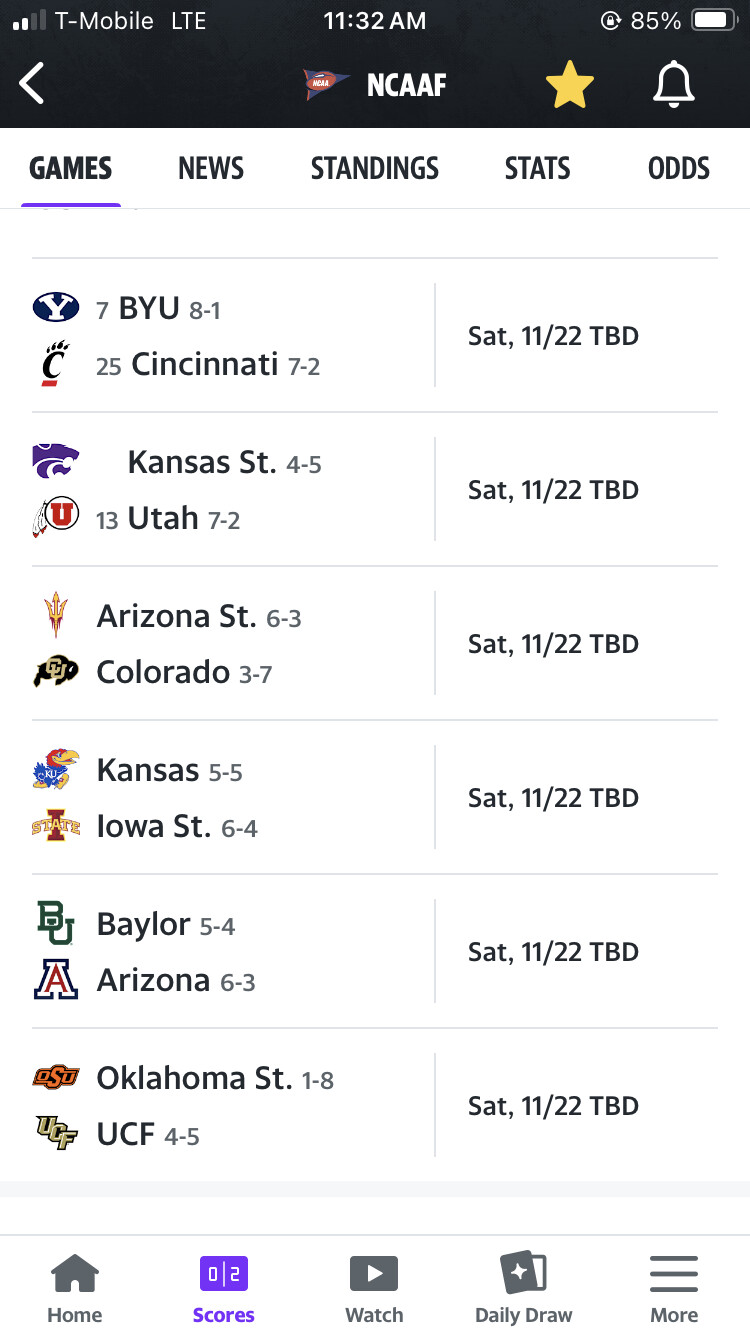The image size is (750, 1334).
Task: Tap the NCAA pennant logo
Action: [327, 85]
